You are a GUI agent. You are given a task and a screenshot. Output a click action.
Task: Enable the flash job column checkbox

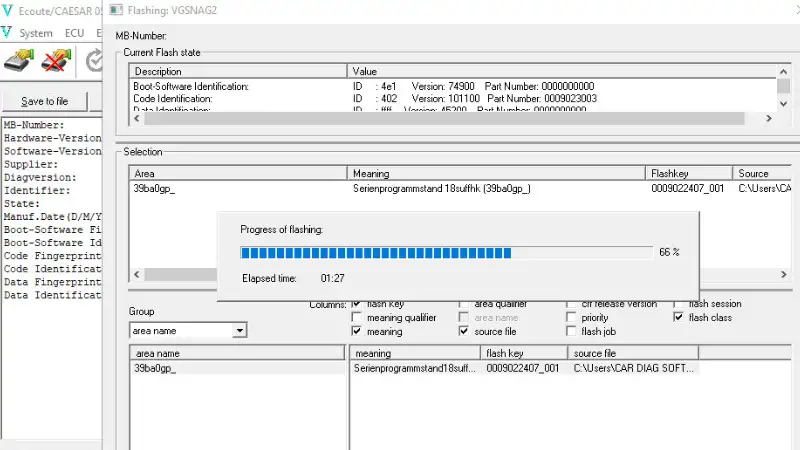571,331
